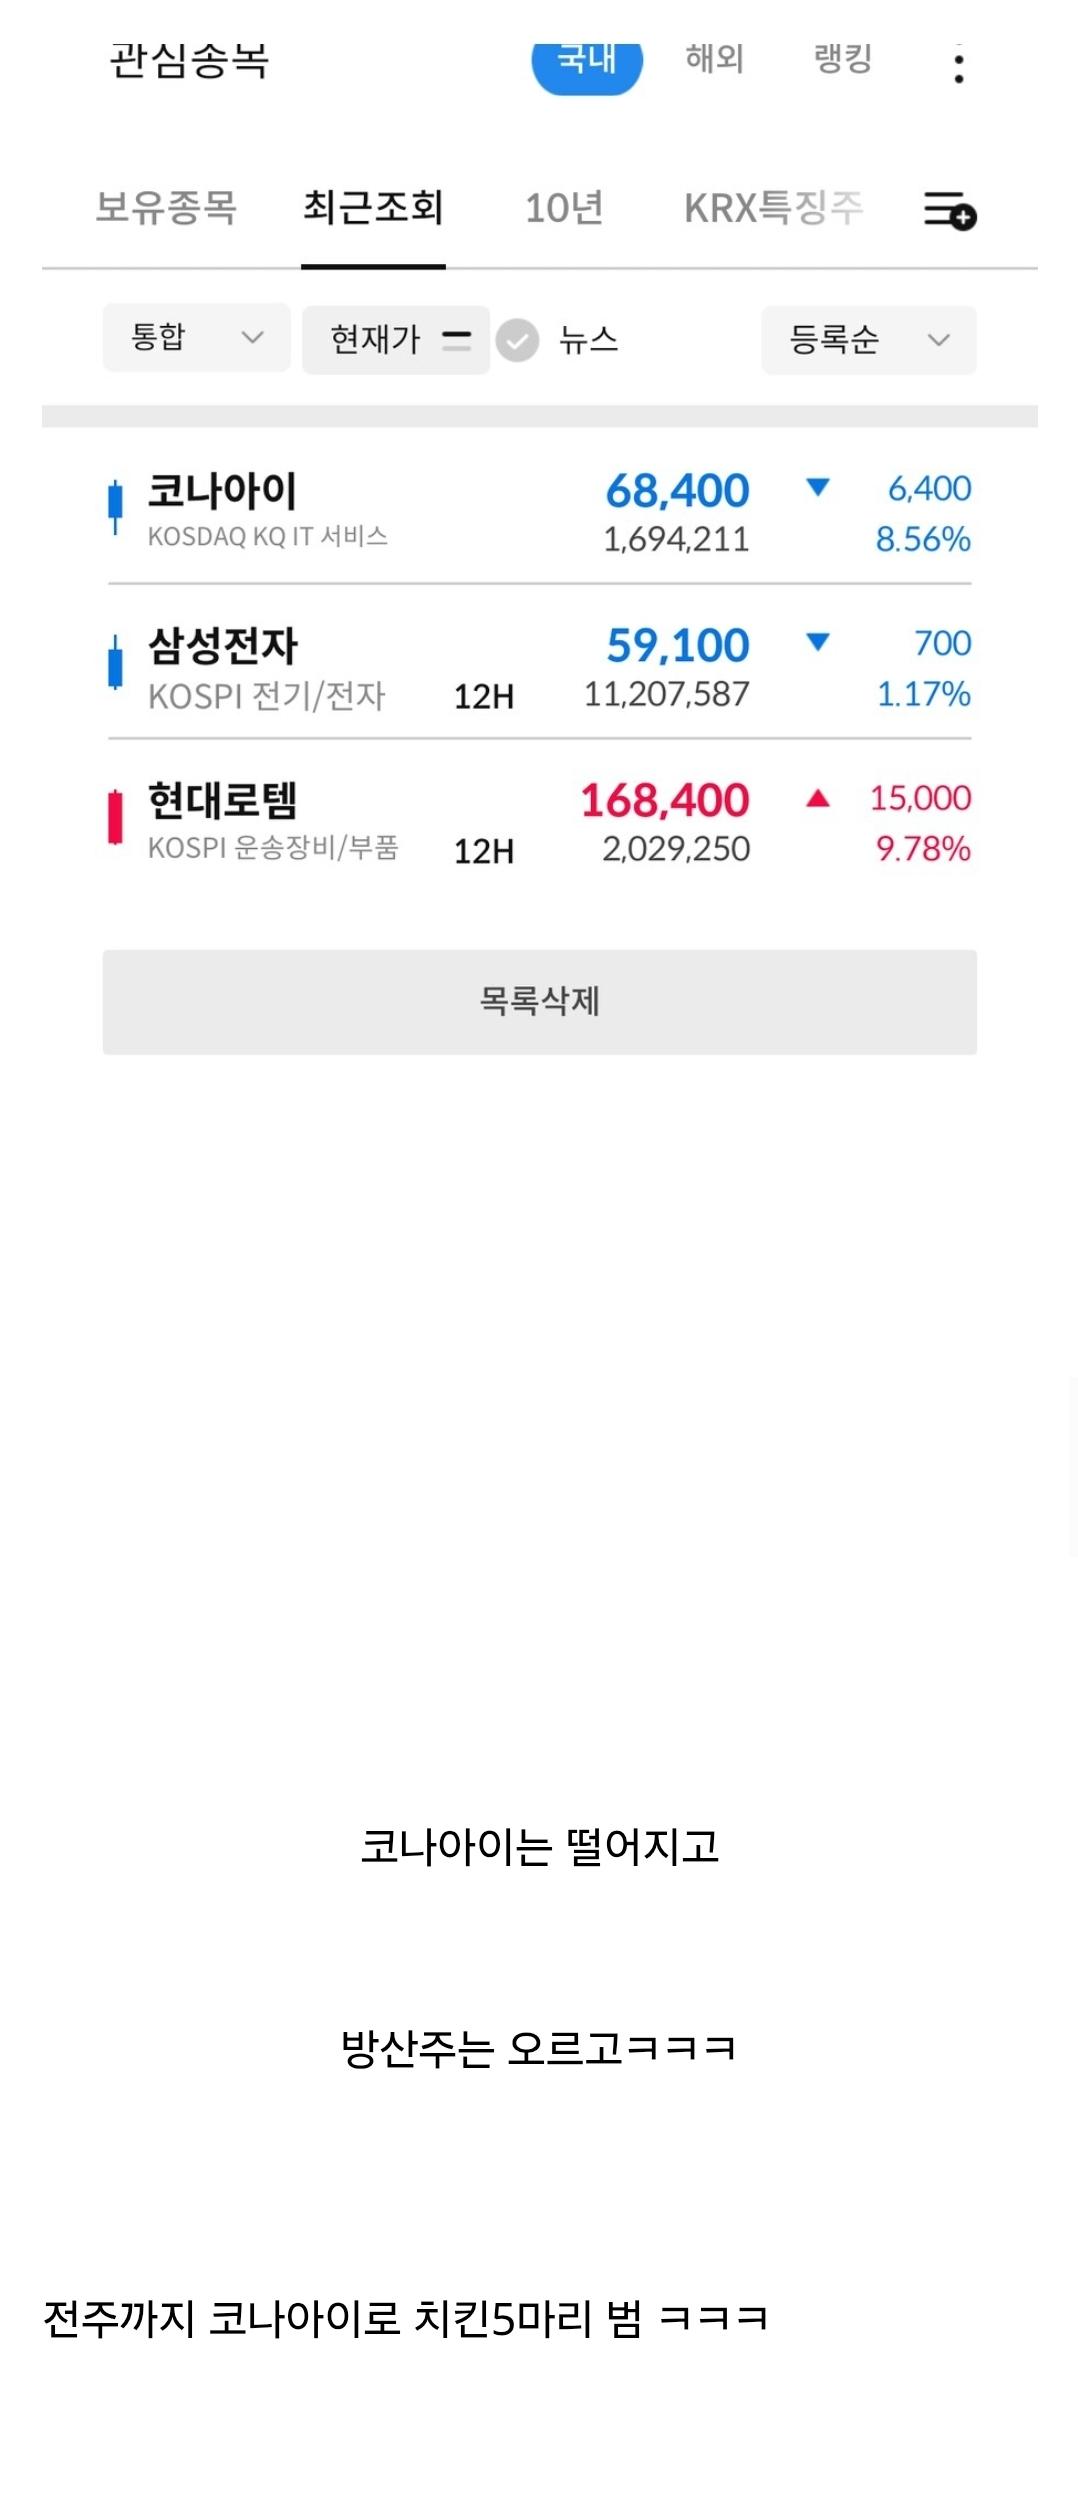1078x2499 pixels.
Task: Click the blue candlestick icon beside 삼성전자
Action: tap(115, 662)
